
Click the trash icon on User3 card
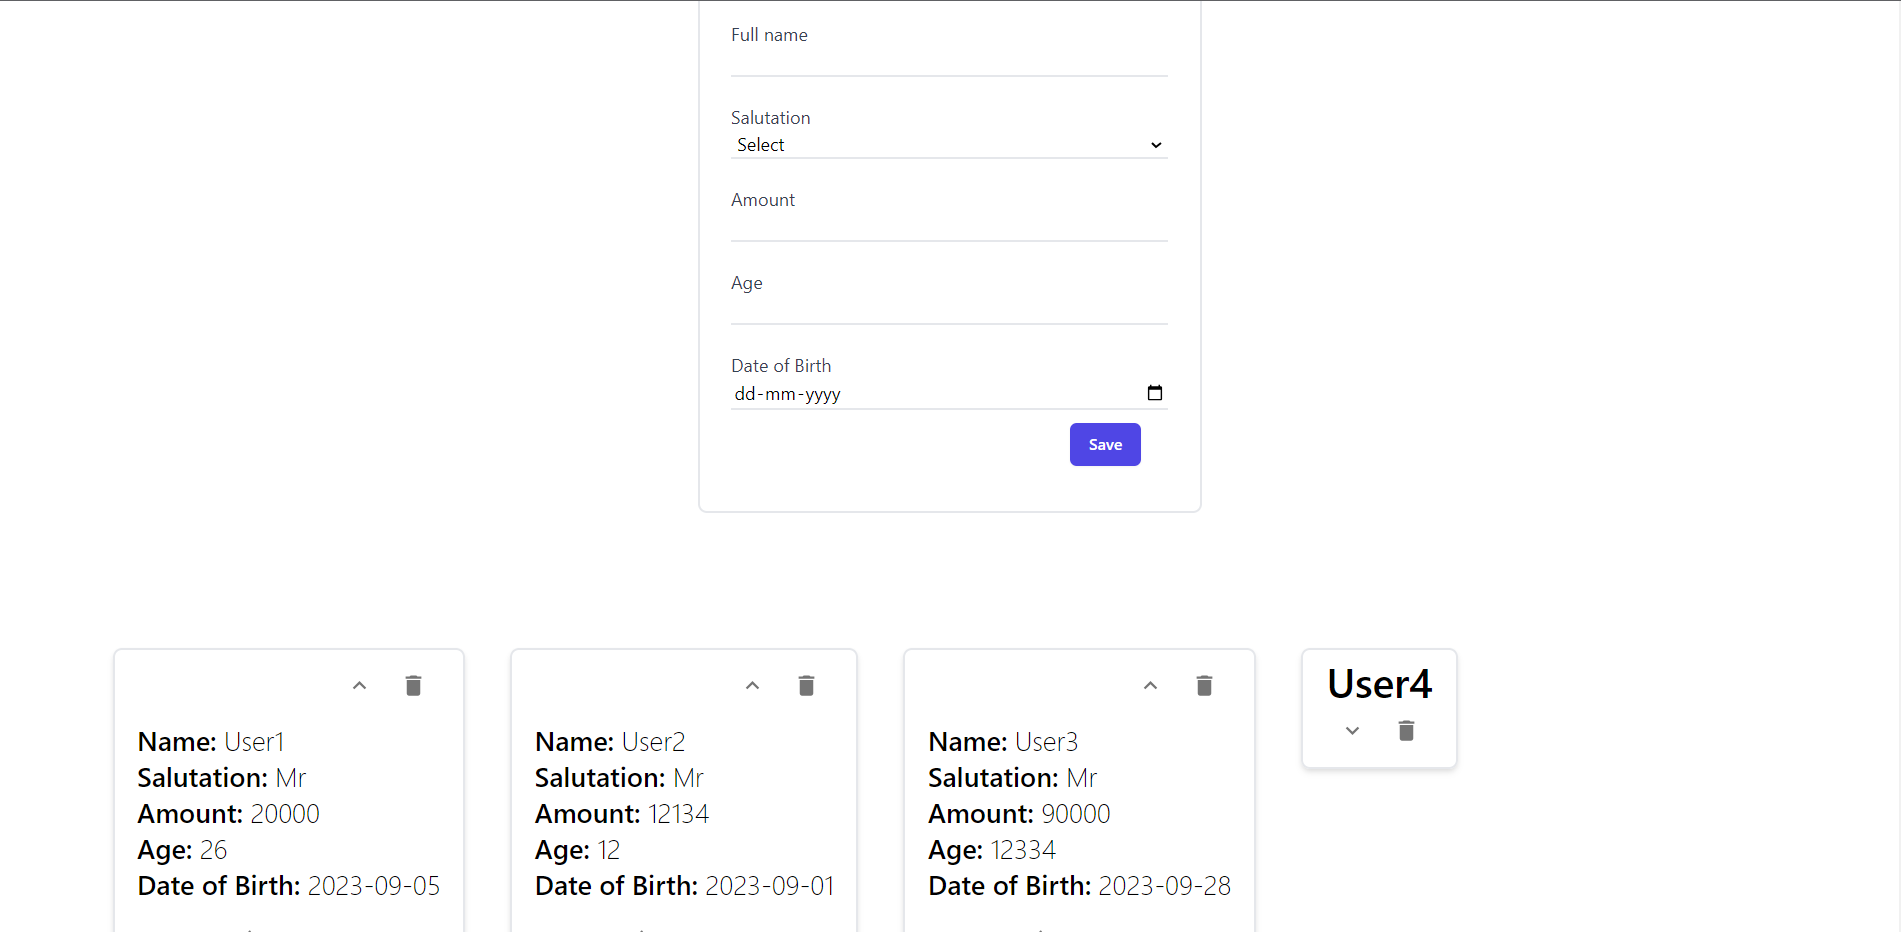[1204, 686]
